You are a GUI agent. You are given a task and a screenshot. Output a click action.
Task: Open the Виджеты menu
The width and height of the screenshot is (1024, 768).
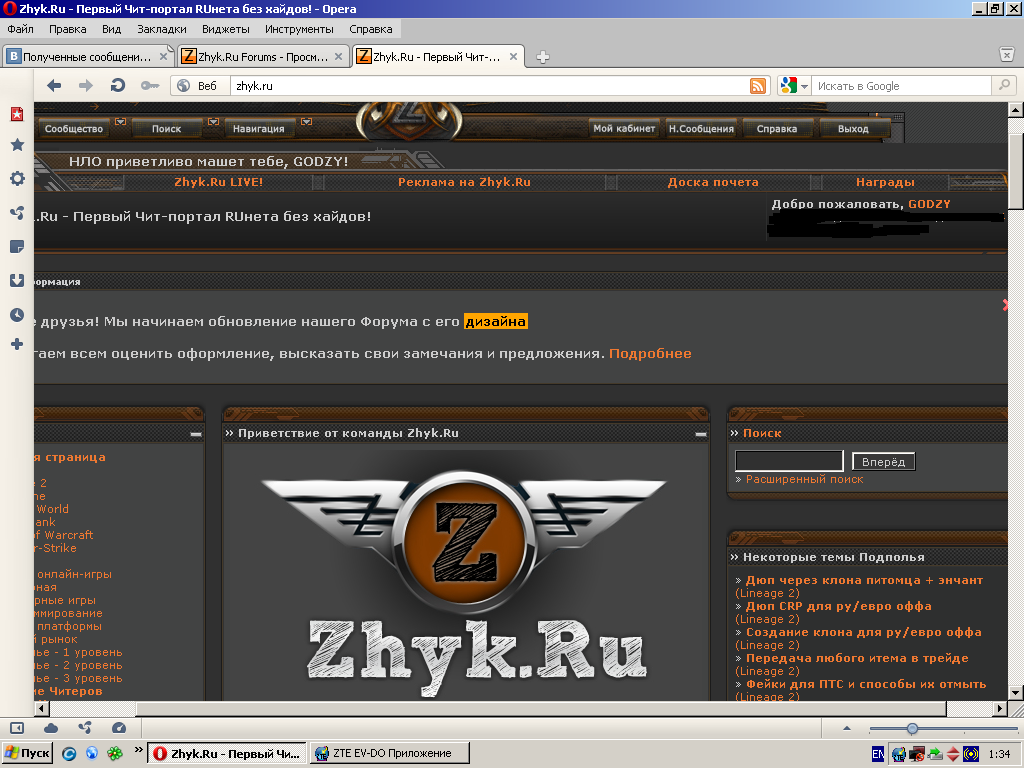[x=225, y=29]
